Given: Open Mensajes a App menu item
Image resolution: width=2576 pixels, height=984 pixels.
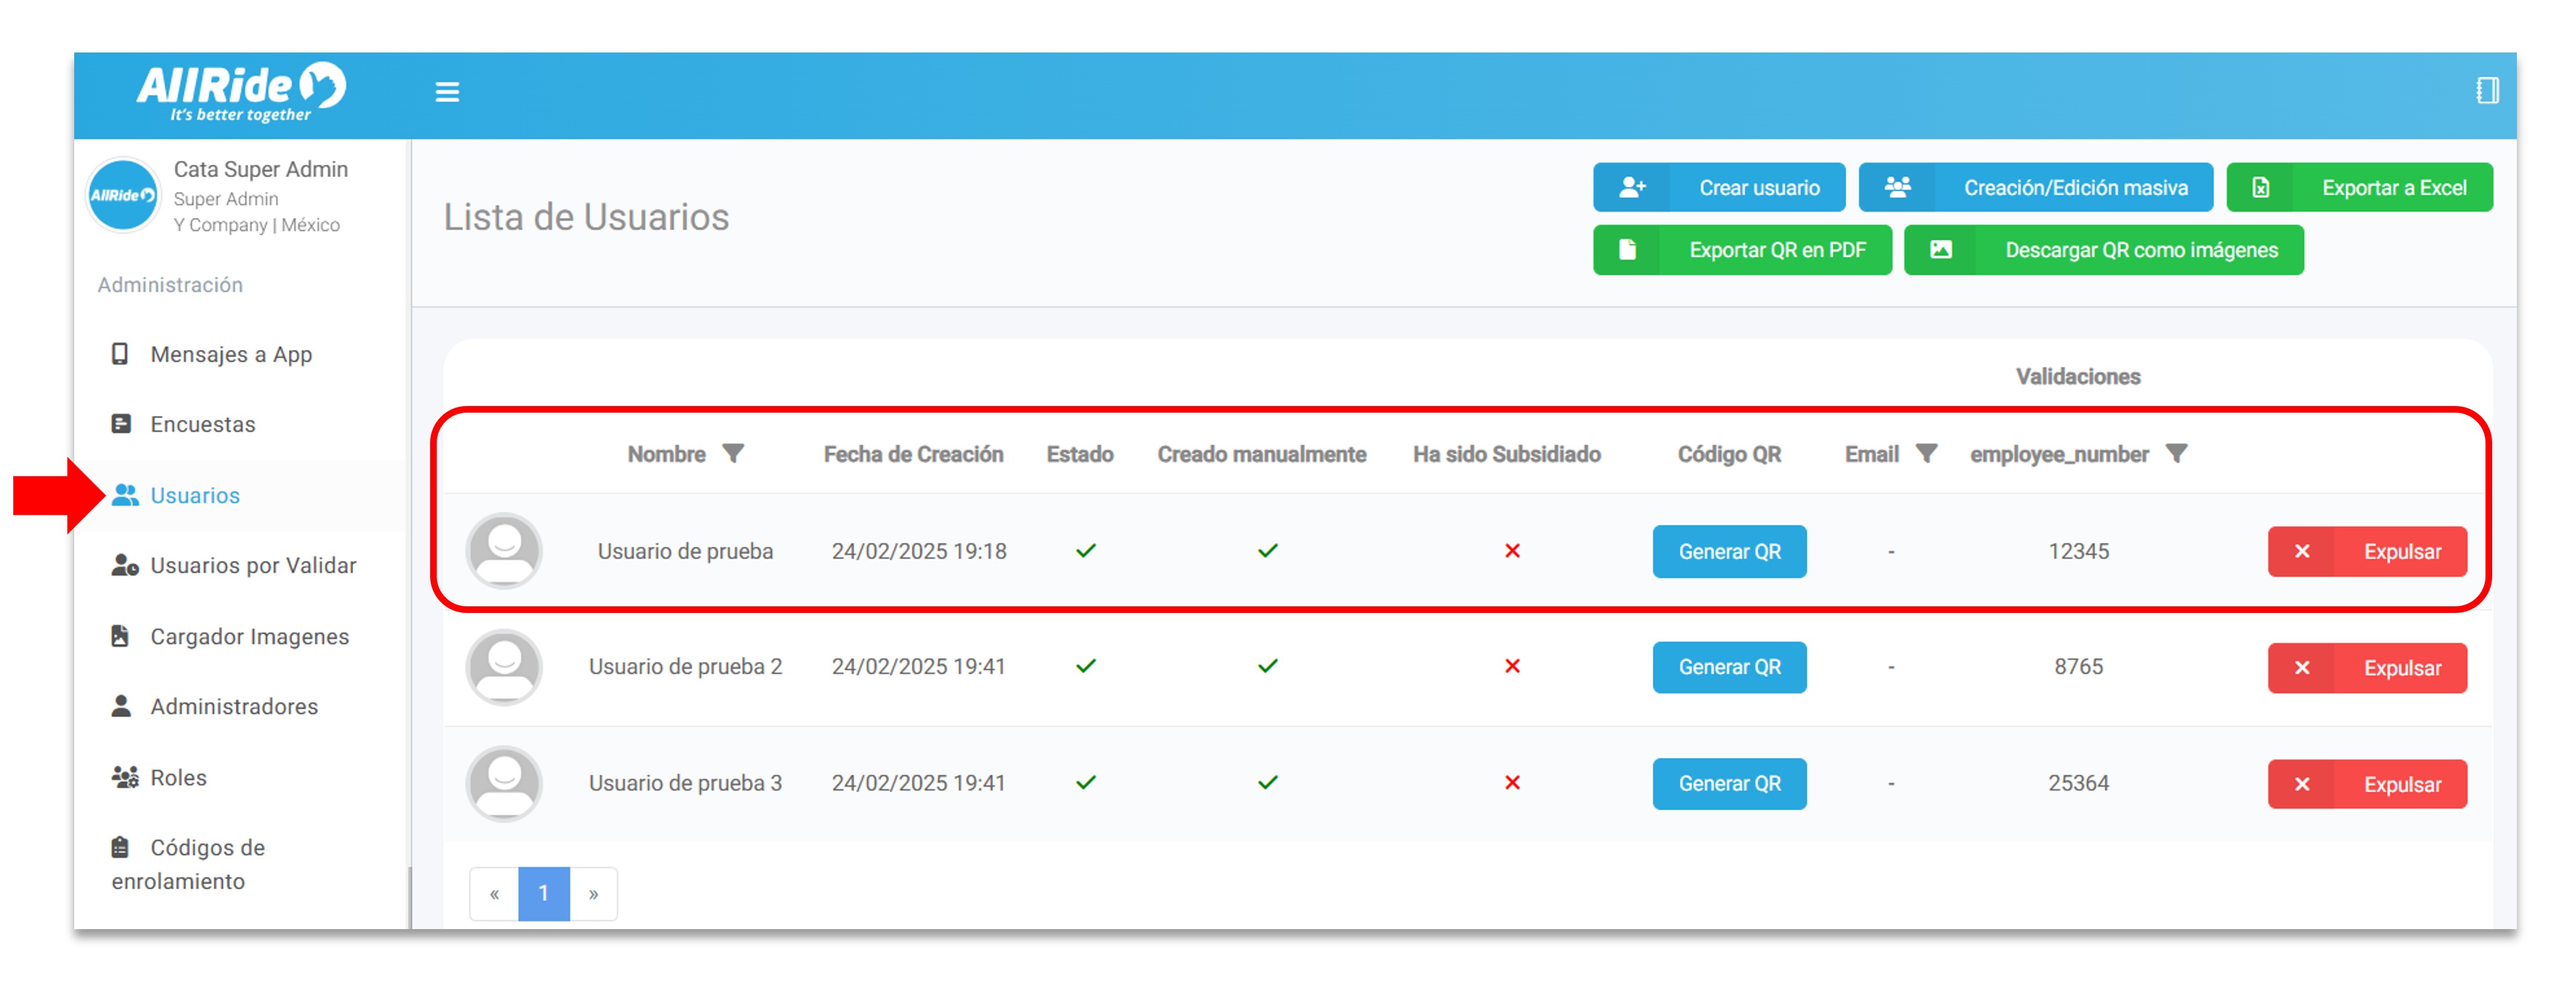Looking at the screenshot, I should click(x=230, y=354).
